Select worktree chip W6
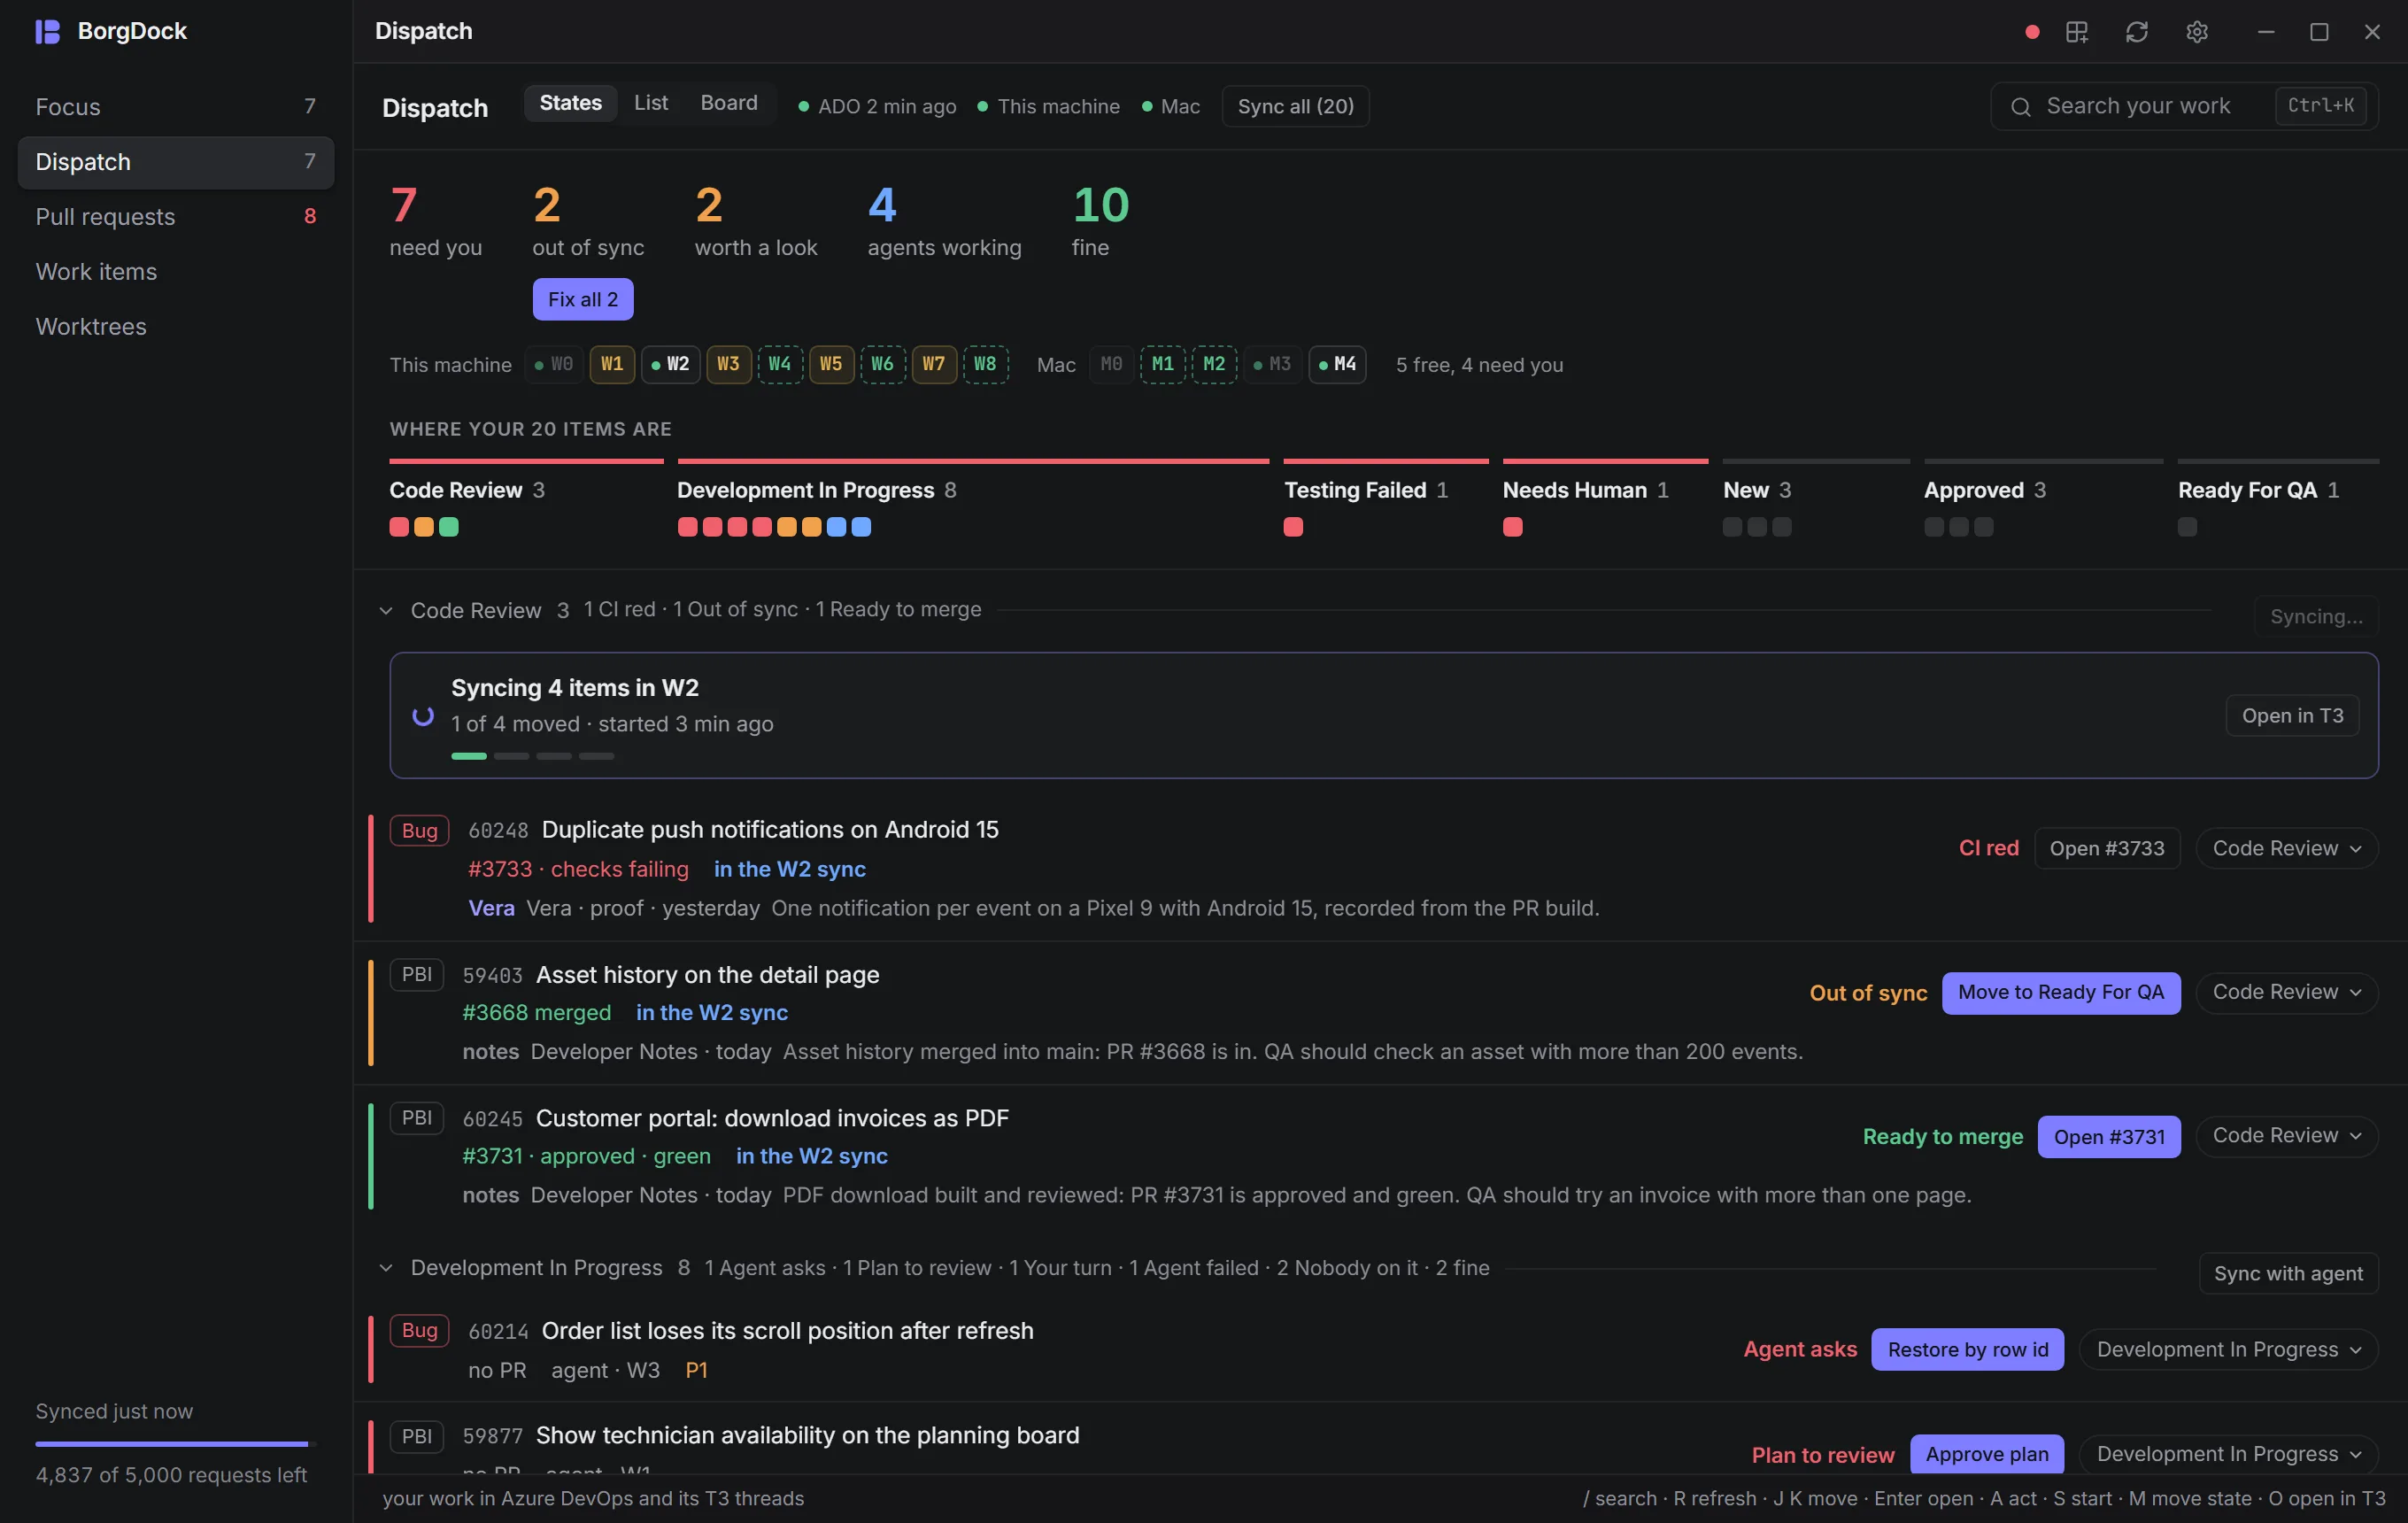 click(x=882, y=364)
